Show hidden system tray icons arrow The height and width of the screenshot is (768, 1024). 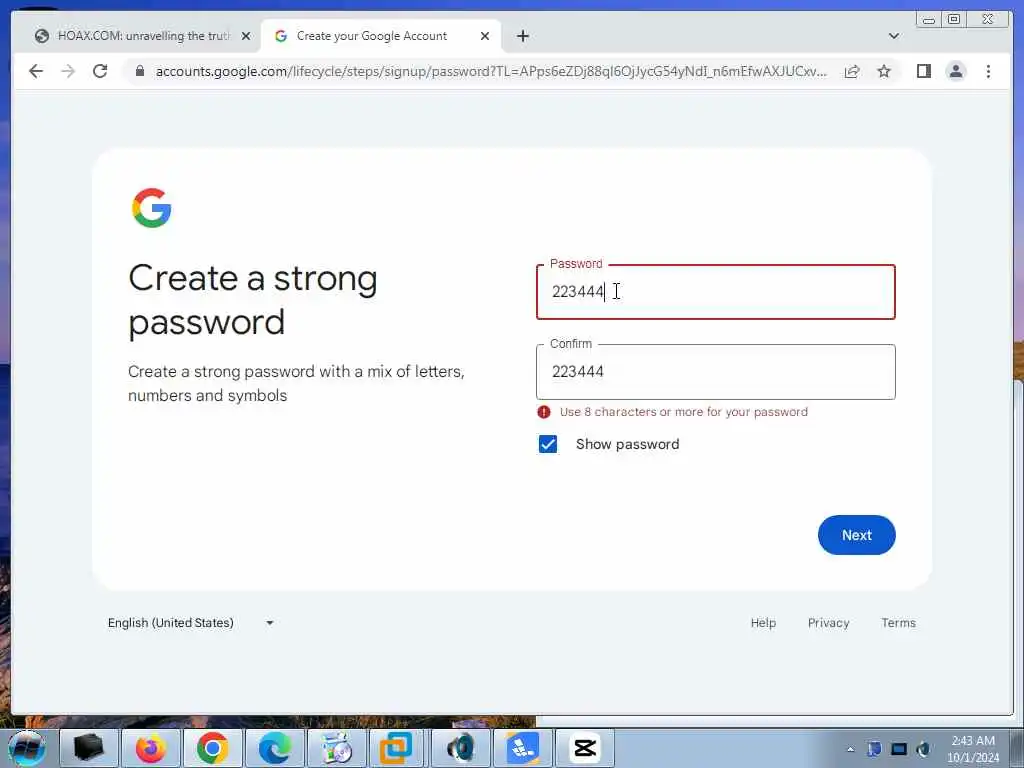pos(850,749)
